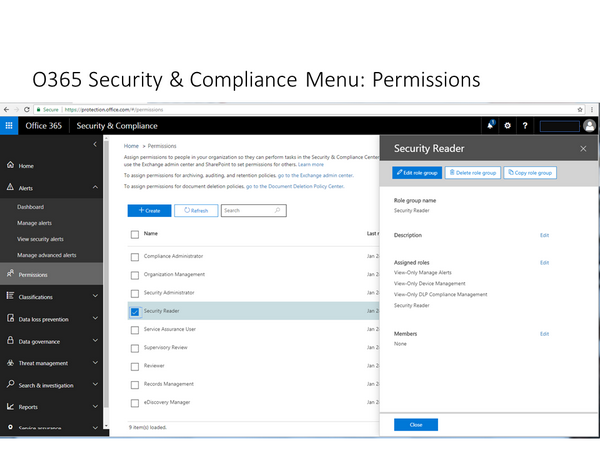Click Edit next to Description
This screenshot has height=450, width=600.
coord(545,235)
